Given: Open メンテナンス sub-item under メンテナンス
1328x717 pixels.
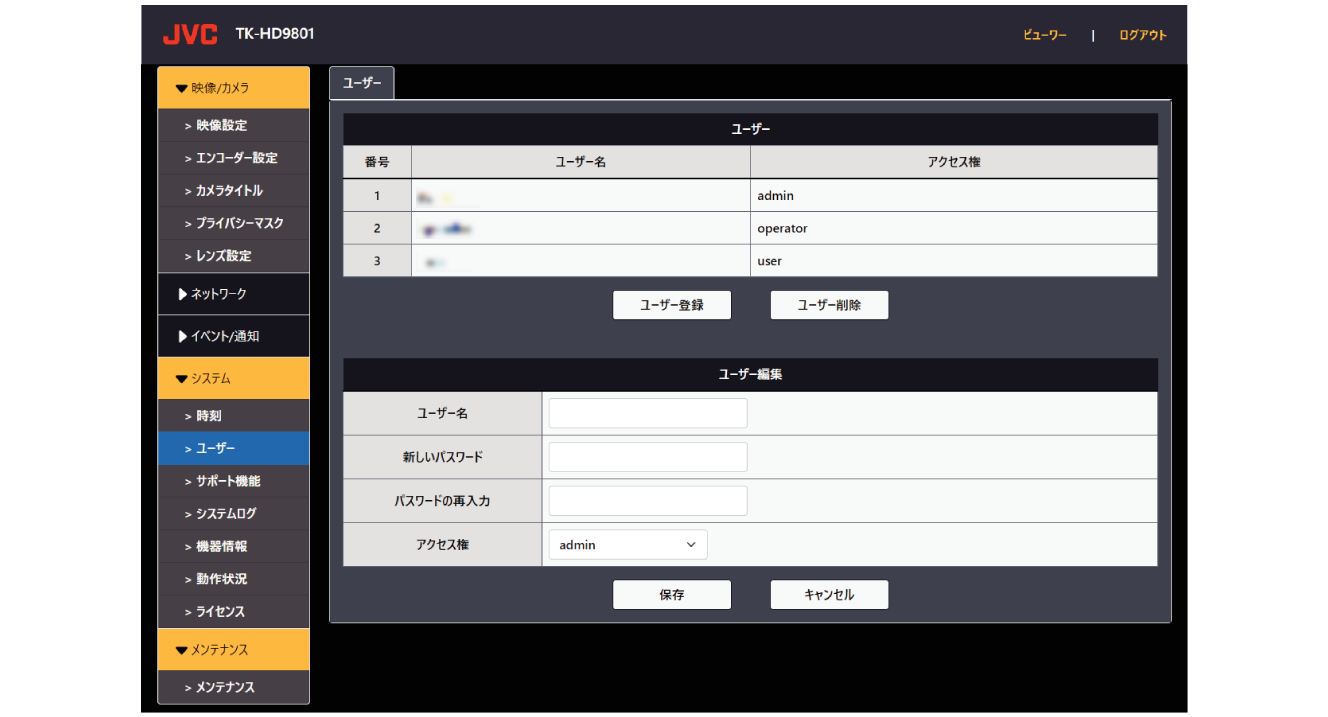Looking at the screenshot, I should click(x=233, y=688).
